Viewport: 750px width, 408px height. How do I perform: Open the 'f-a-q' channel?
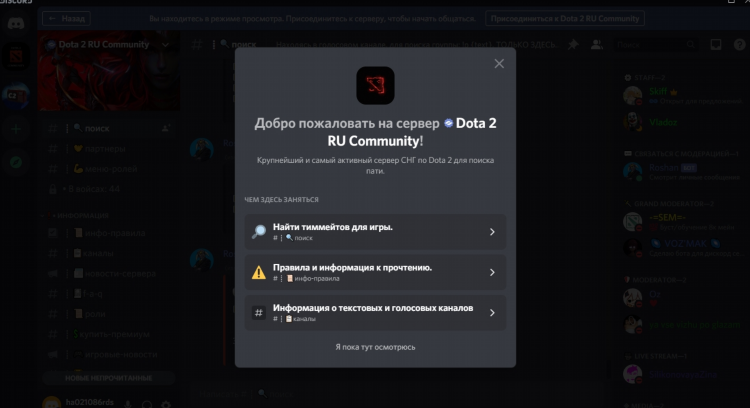pyautogui.click(x=109, y=294)
